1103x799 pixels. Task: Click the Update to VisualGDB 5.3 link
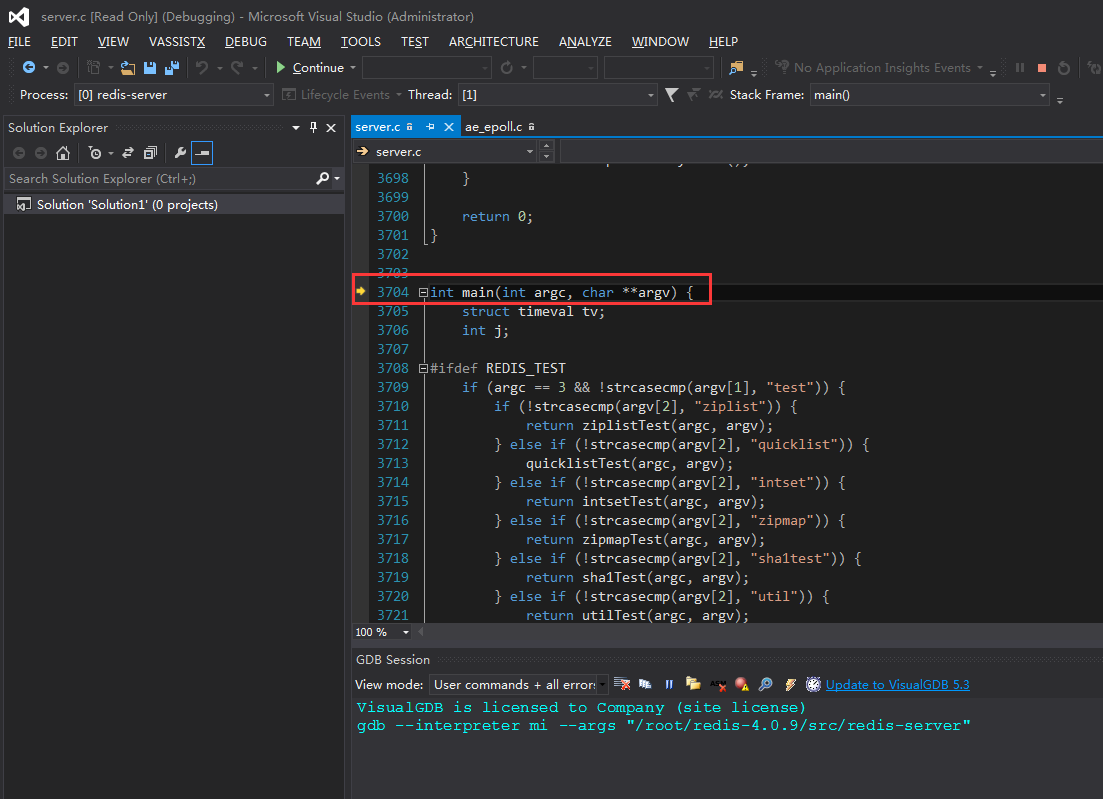898,684
